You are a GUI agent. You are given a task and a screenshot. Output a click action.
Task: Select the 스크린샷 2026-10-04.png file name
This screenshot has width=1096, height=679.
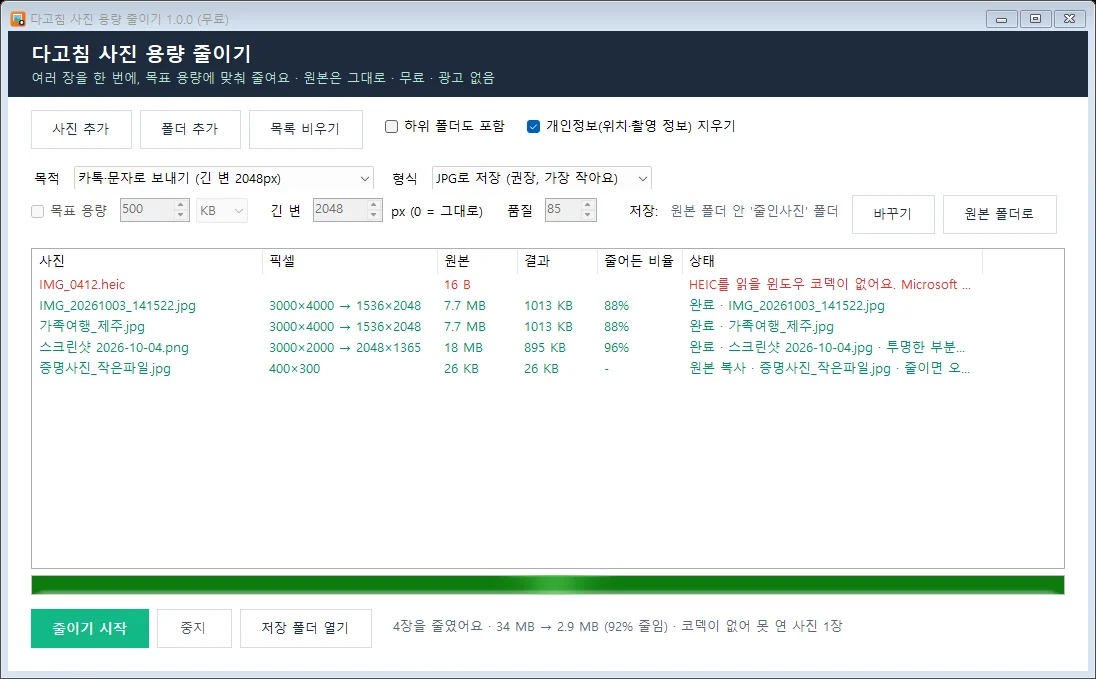[114, 348]
